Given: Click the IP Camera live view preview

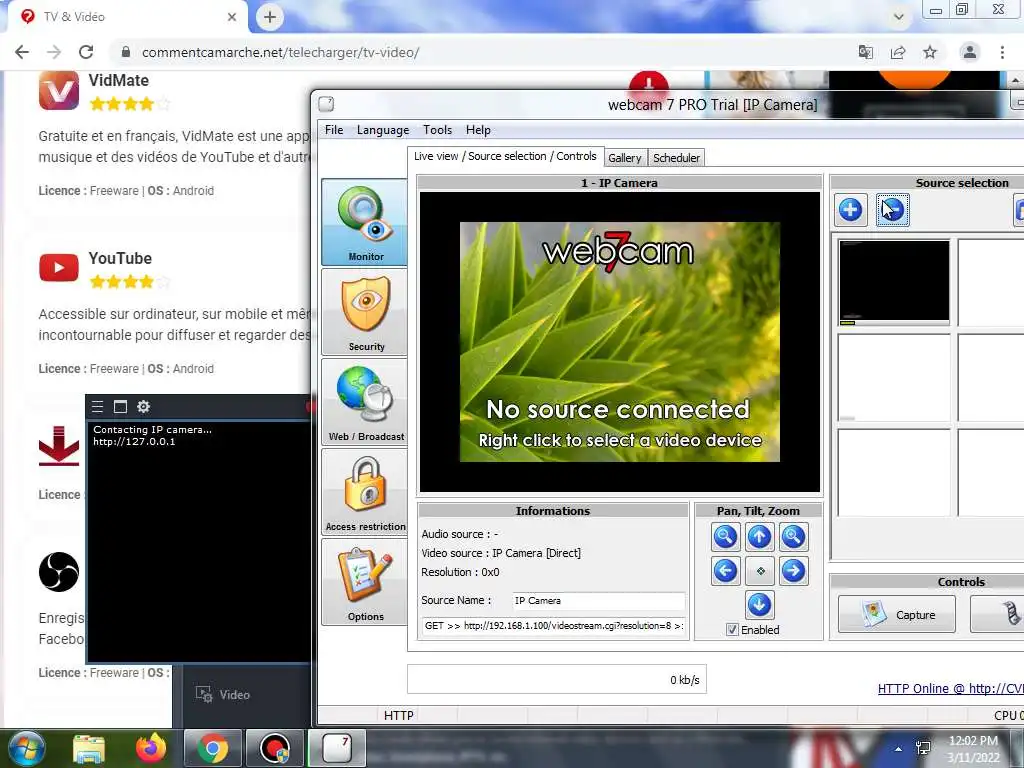Looking at the screenshot, I should pos(619,342).
